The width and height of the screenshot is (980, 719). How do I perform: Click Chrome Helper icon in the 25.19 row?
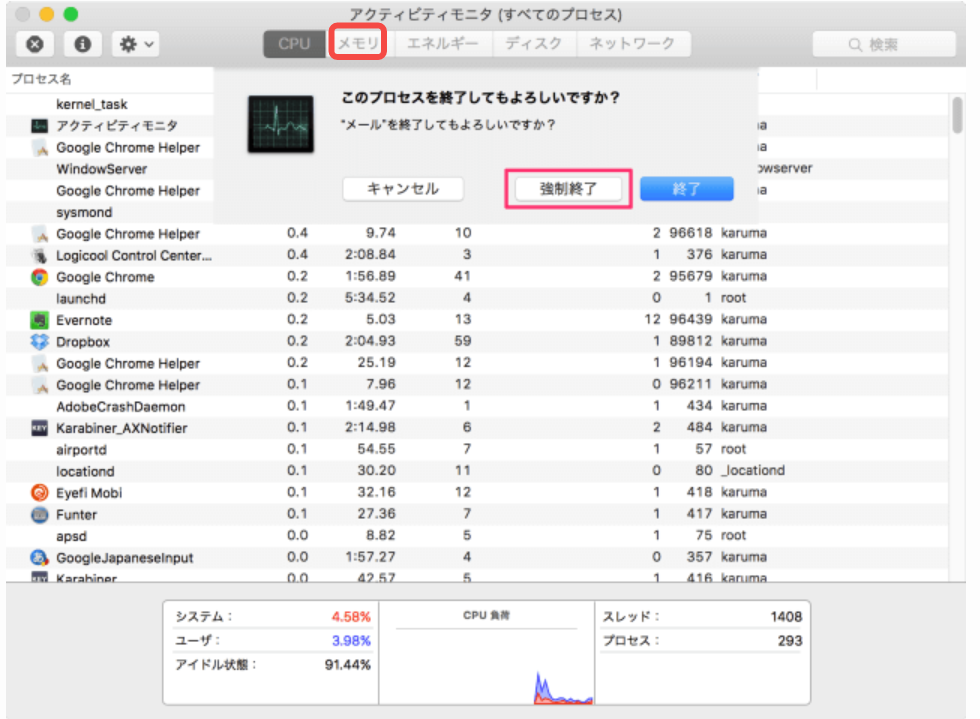(40, 363)
